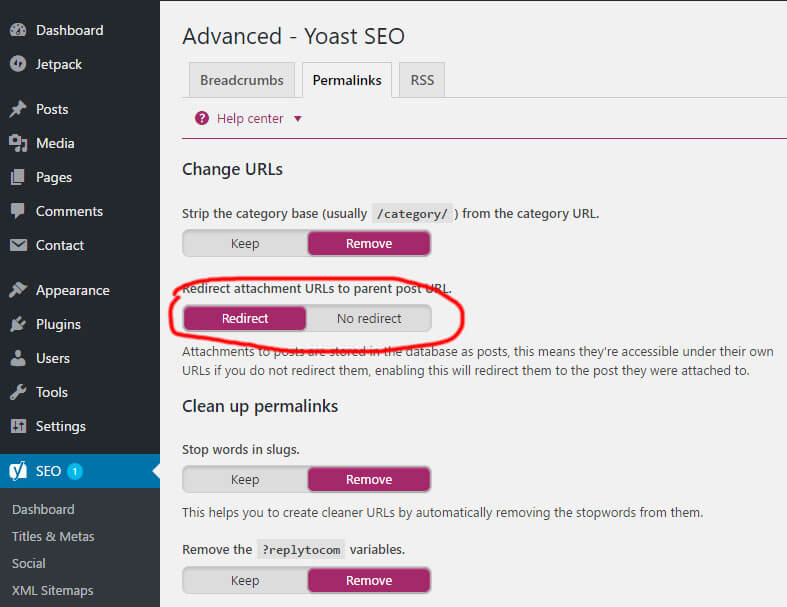This screenshot has height=607, width=787.
Task: Open the Help center link
Action: (x=250, y=118)
